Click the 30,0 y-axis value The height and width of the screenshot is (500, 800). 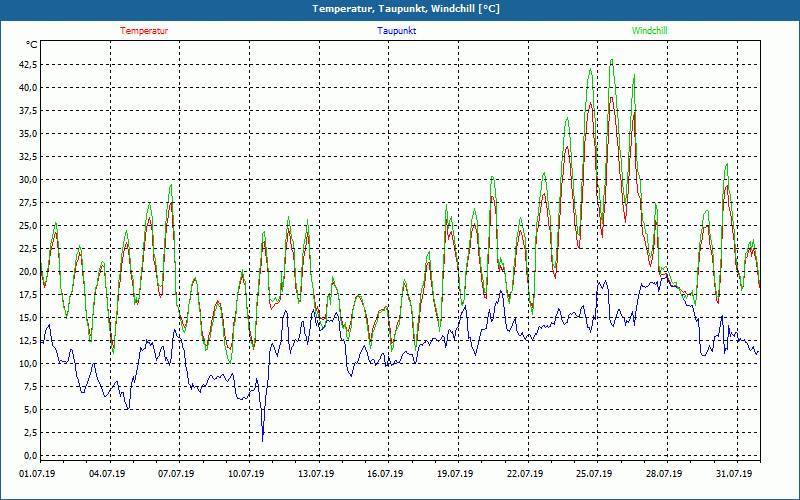pyautogui.click(x=27, y=180)
